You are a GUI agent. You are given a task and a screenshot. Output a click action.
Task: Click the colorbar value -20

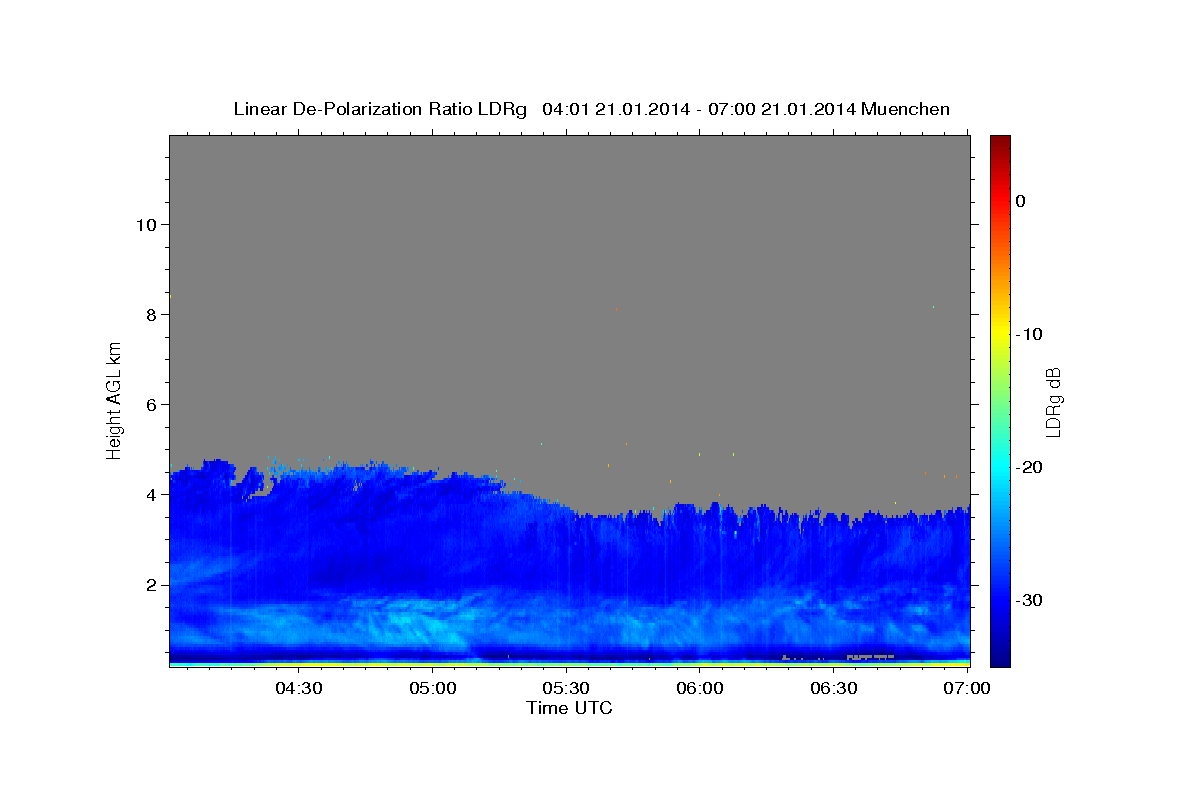[x=1029, y=467]
